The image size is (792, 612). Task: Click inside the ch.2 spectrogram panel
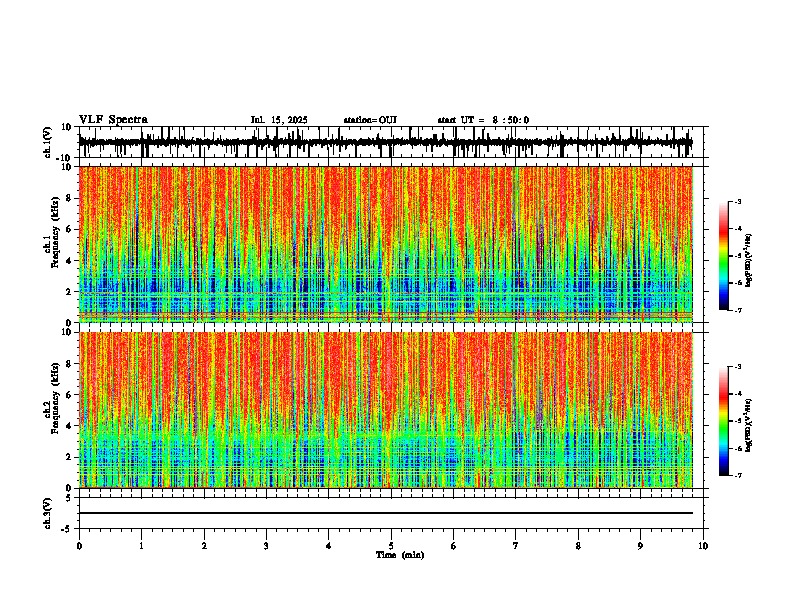385,410
